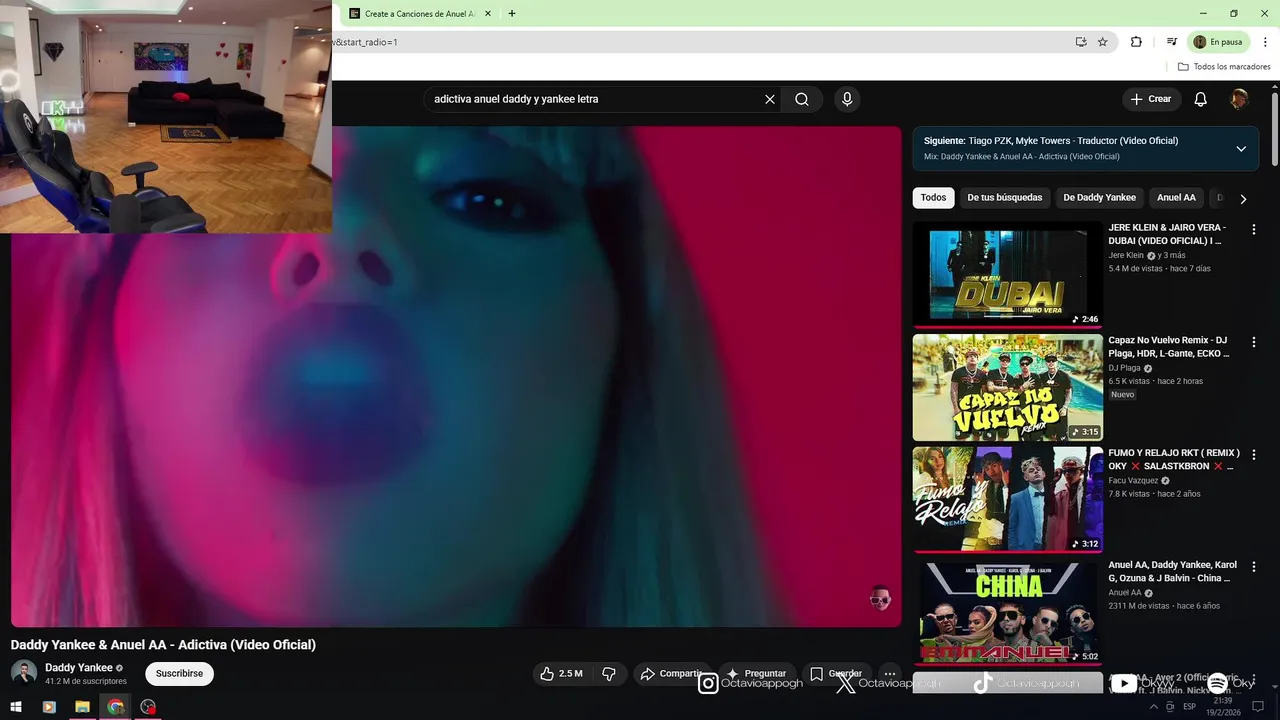Select the De Daddy Yankee chip

(x=1099, y=198)
